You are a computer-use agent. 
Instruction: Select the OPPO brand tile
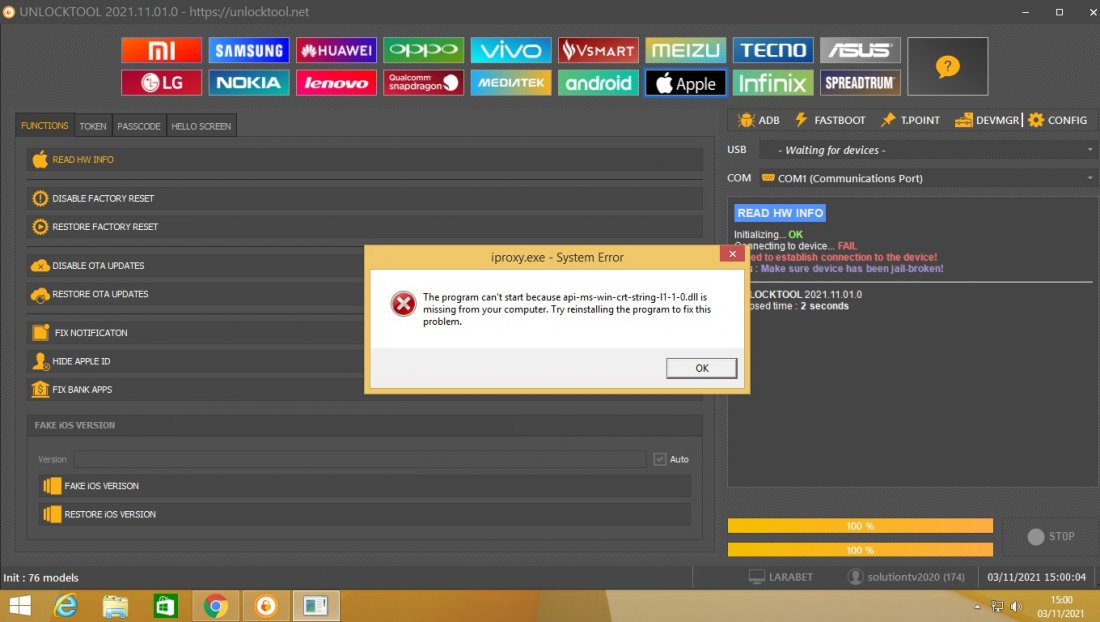(x=424, y=50)
